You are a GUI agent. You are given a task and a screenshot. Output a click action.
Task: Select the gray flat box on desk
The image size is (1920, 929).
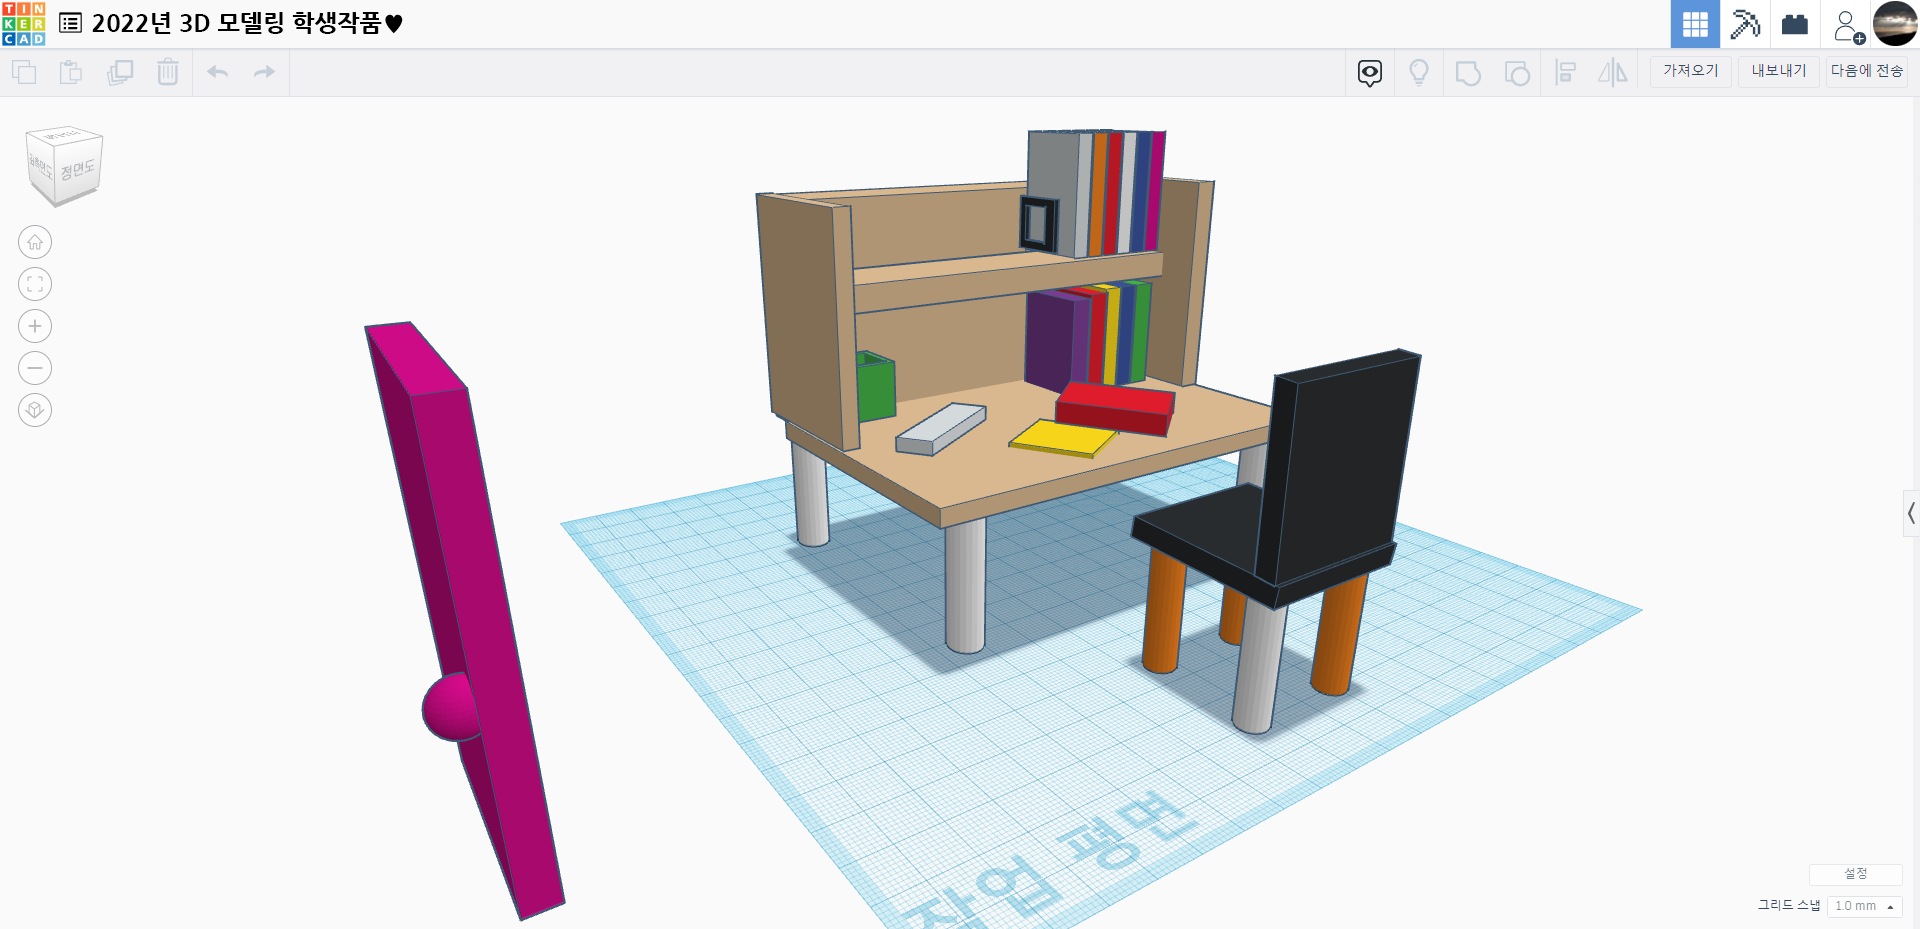(x=940, y=429)
